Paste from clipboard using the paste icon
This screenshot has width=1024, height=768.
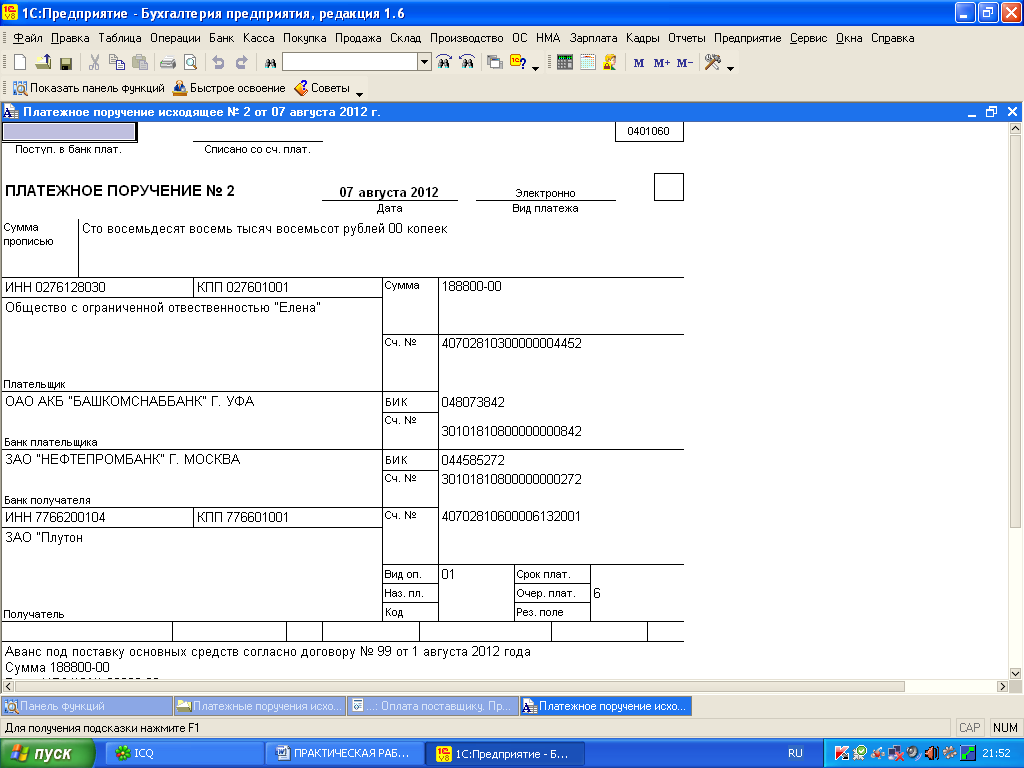coord(140,63)
